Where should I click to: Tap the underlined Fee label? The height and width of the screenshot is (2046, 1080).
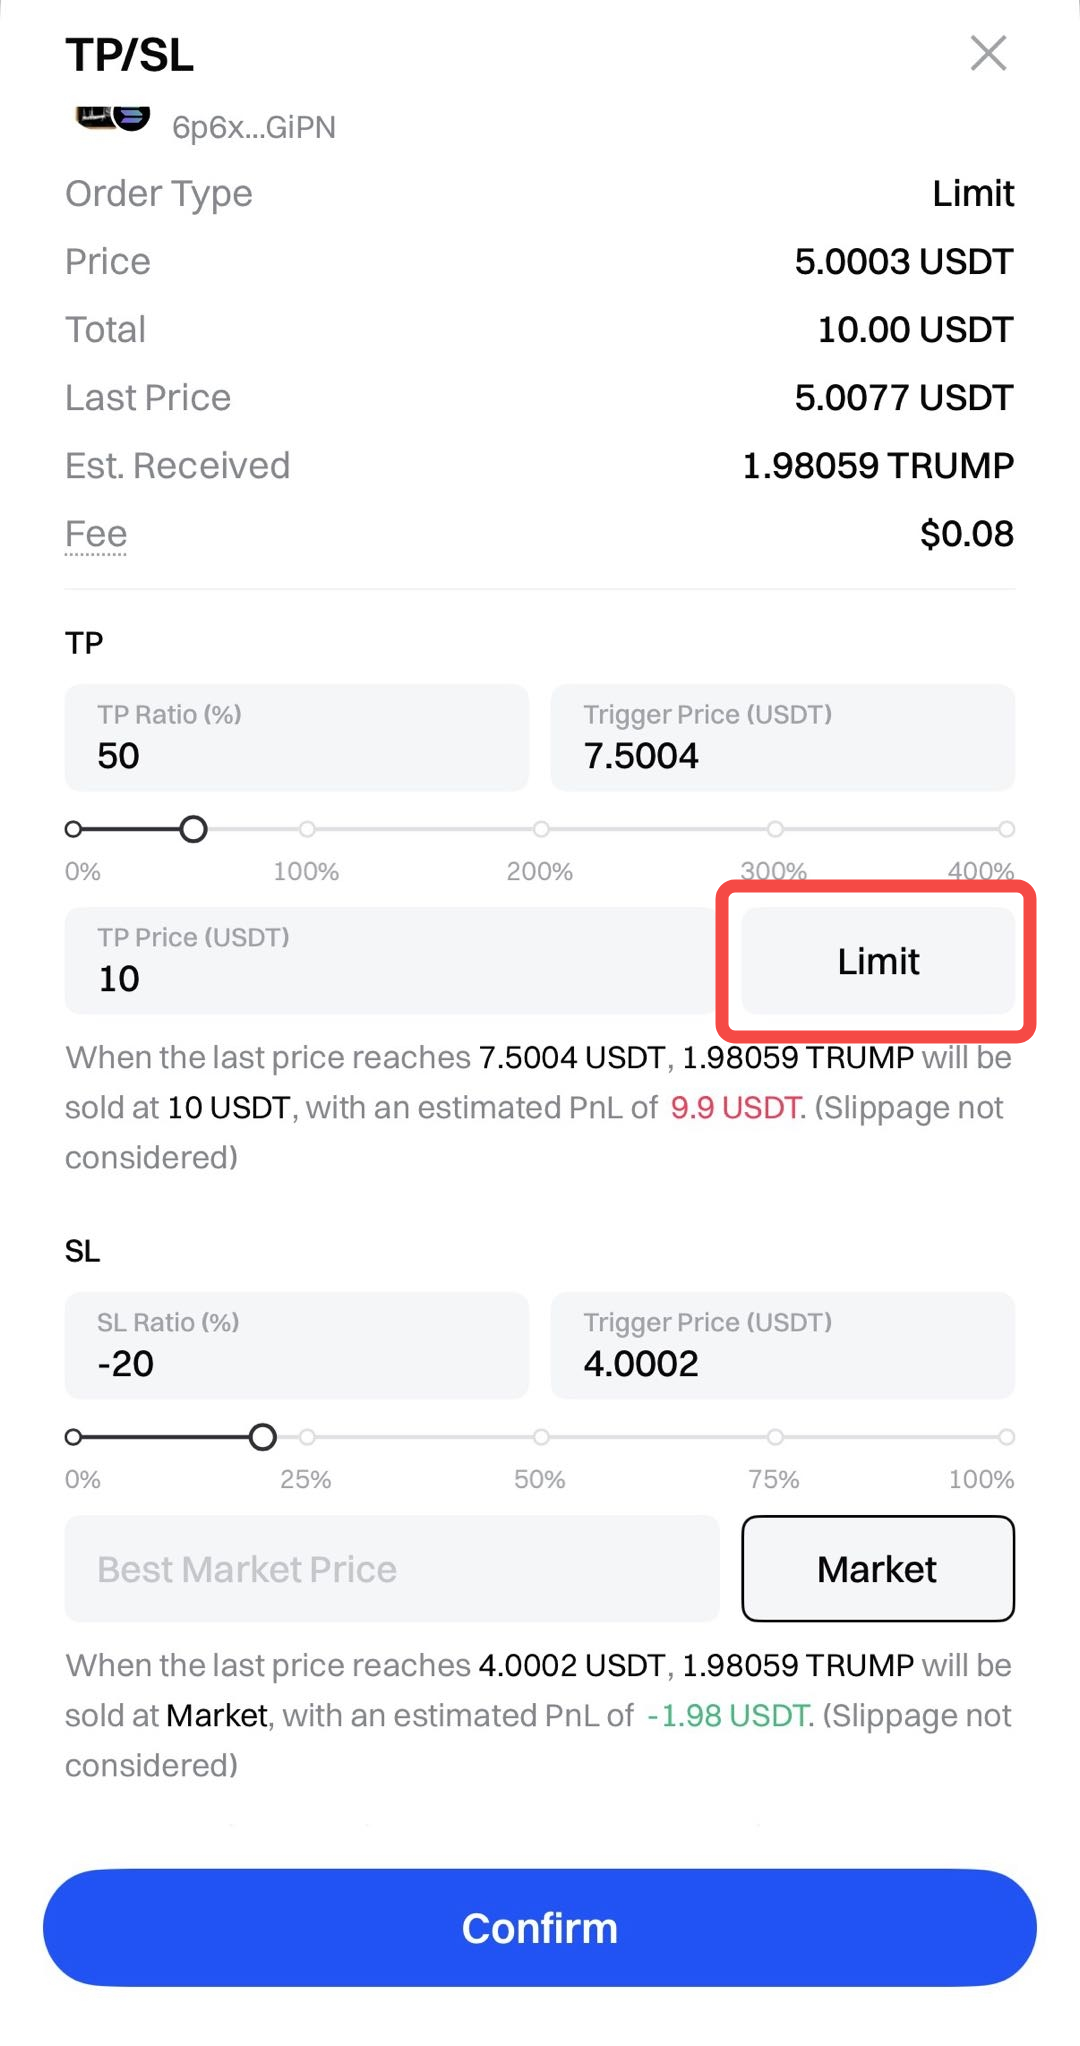(x=96, y=534)
